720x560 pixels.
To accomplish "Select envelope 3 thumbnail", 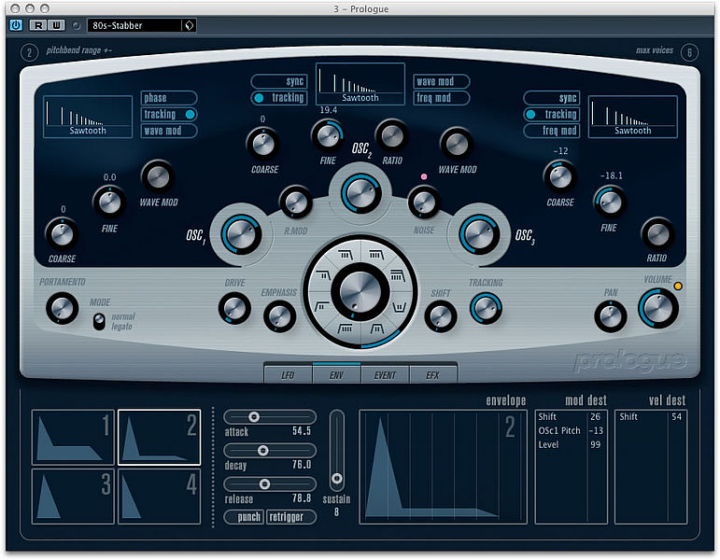I will tap(73, 496).
